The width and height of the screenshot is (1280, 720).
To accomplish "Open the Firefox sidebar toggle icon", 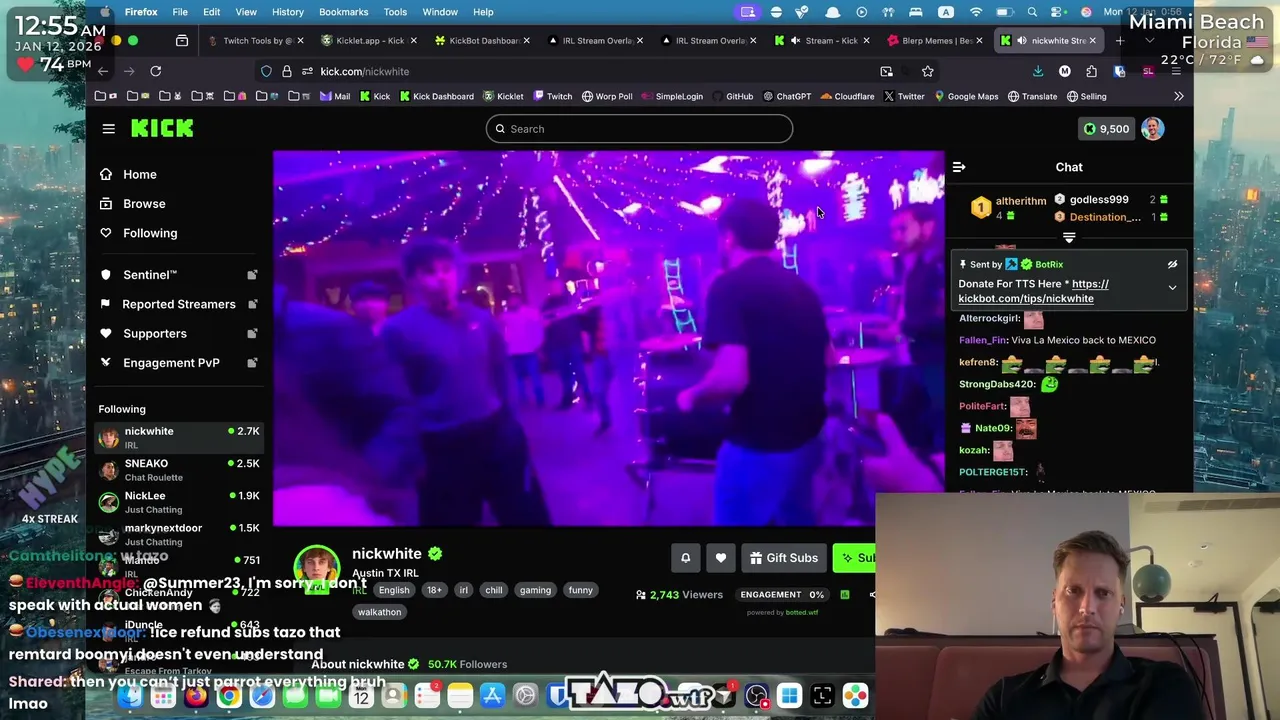I will [x=182, y=41].
